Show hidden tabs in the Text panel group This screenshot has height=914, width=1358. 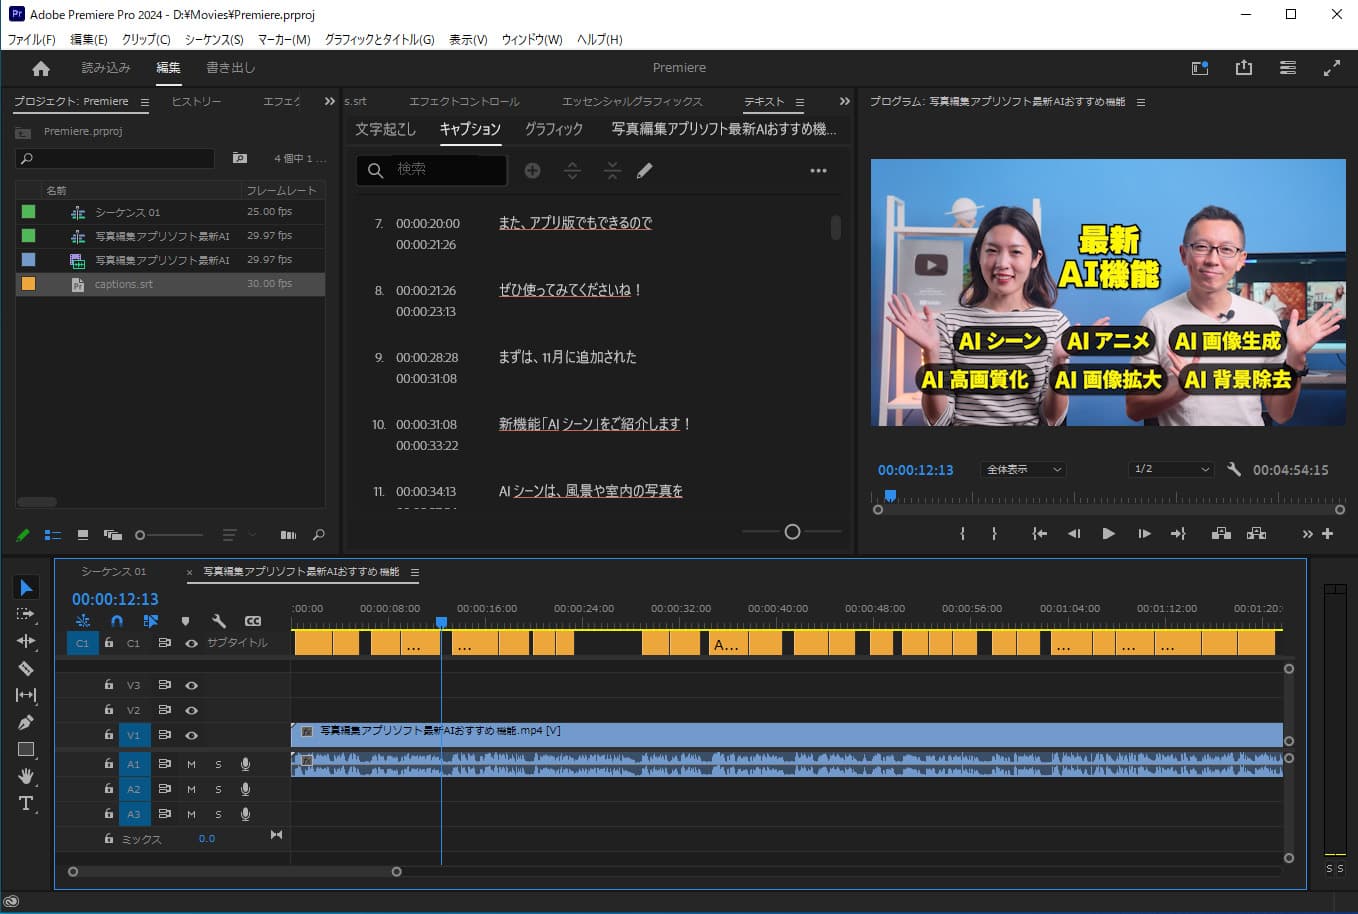pyautogui.click(x=845, y=102)
